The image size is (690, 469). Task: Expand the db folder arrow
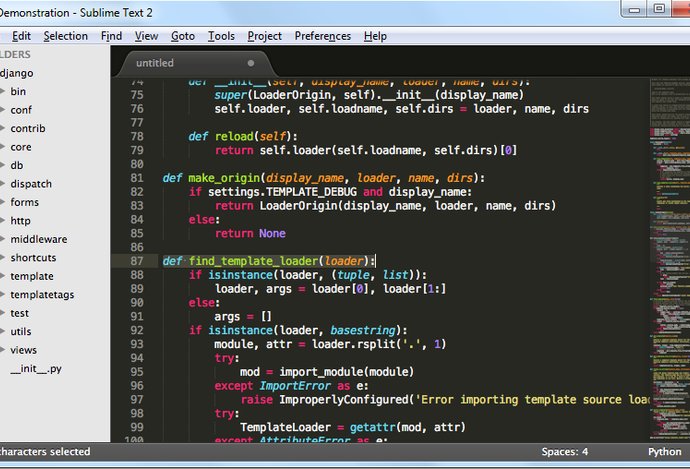pyautogui.click(x=3, y=165)
